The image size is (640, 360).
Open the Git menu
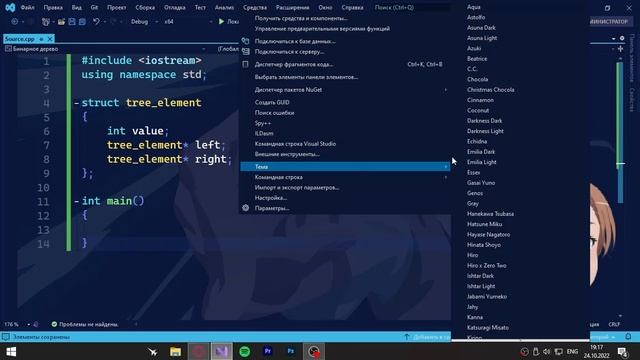tap(94, 7)
